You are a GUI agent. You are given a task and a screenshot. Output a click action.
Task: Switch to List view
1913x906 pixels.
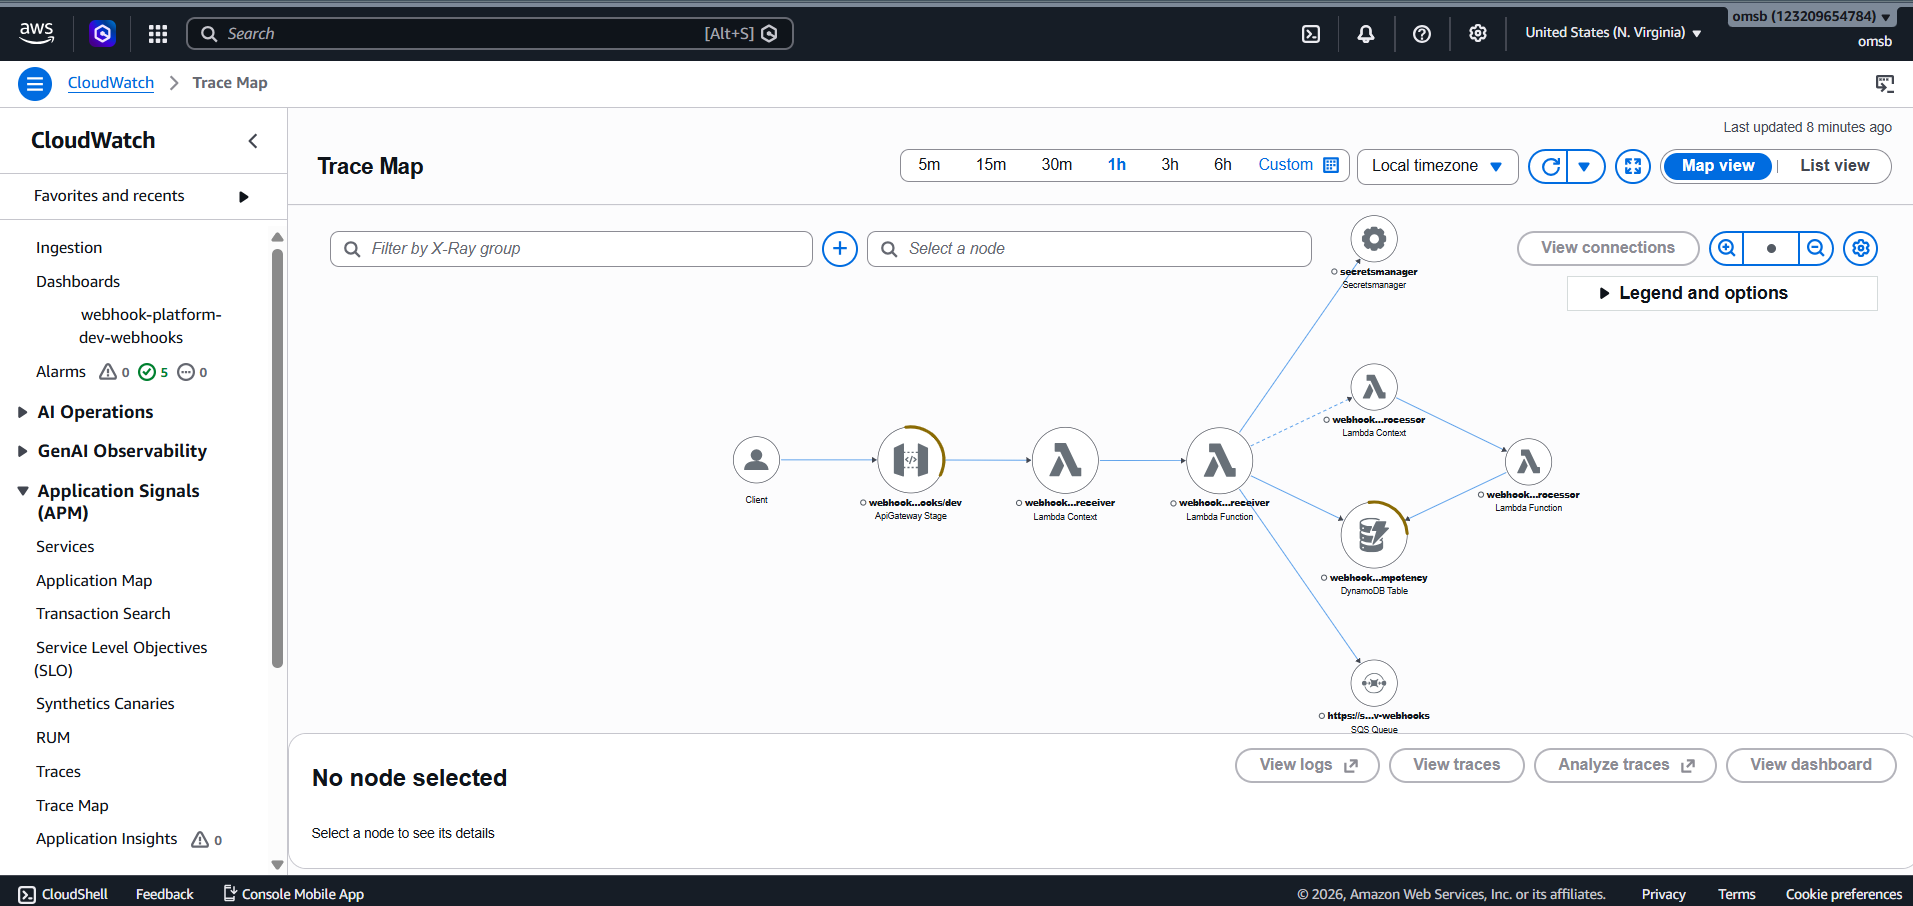(1834, 166)
